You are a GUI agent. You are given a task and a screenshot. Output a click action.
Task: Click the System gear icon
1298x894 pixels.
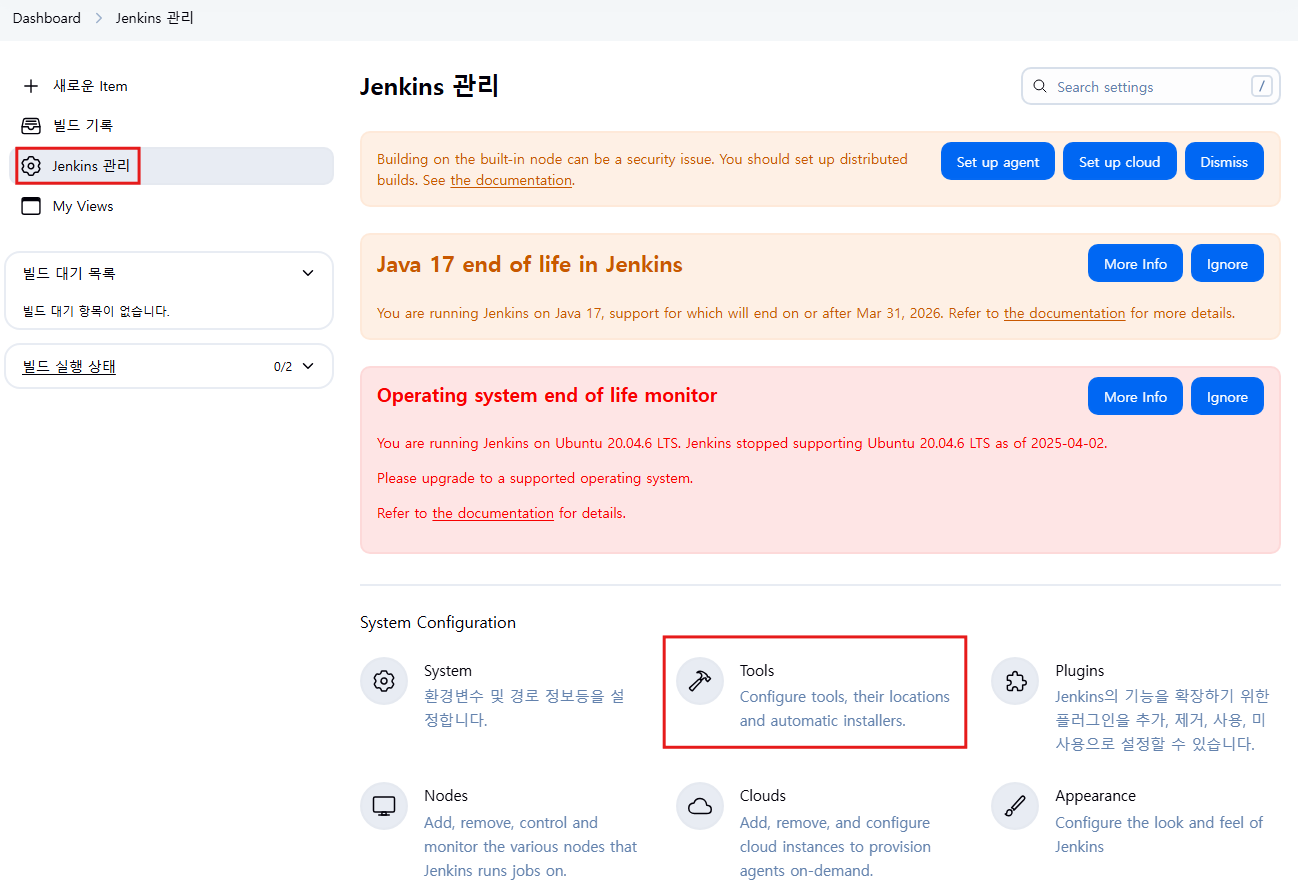pos(384,681)
